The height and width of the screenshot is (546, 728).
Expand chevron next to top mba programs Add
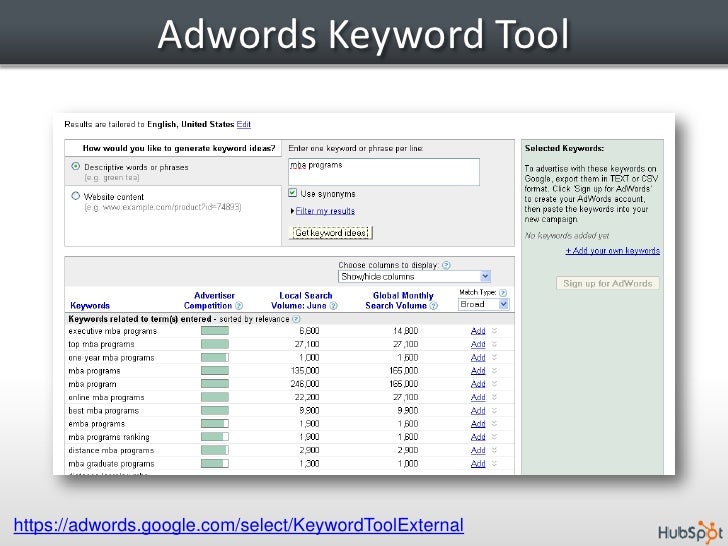pos(494,344)
